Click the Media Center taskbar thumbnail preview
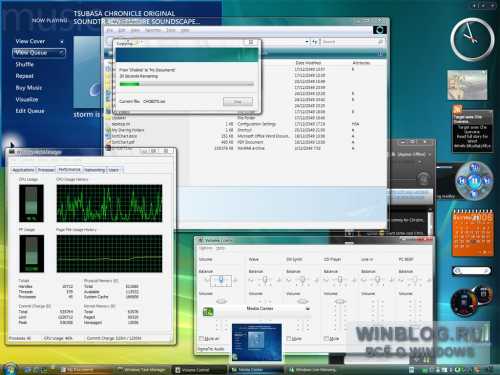This screenshot has width=500, height=375. tap(256, 342)
